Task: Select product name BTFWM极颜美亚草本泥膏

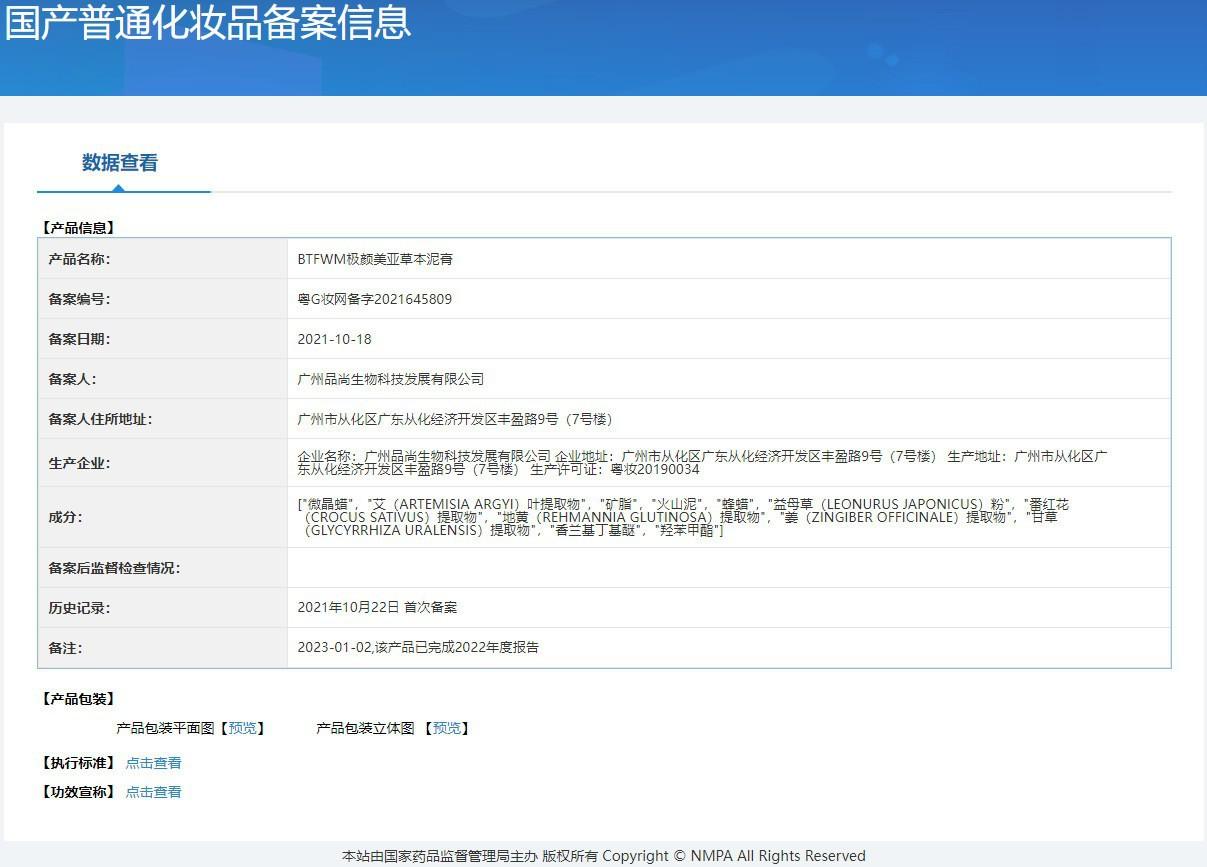Action: point(375,259)
